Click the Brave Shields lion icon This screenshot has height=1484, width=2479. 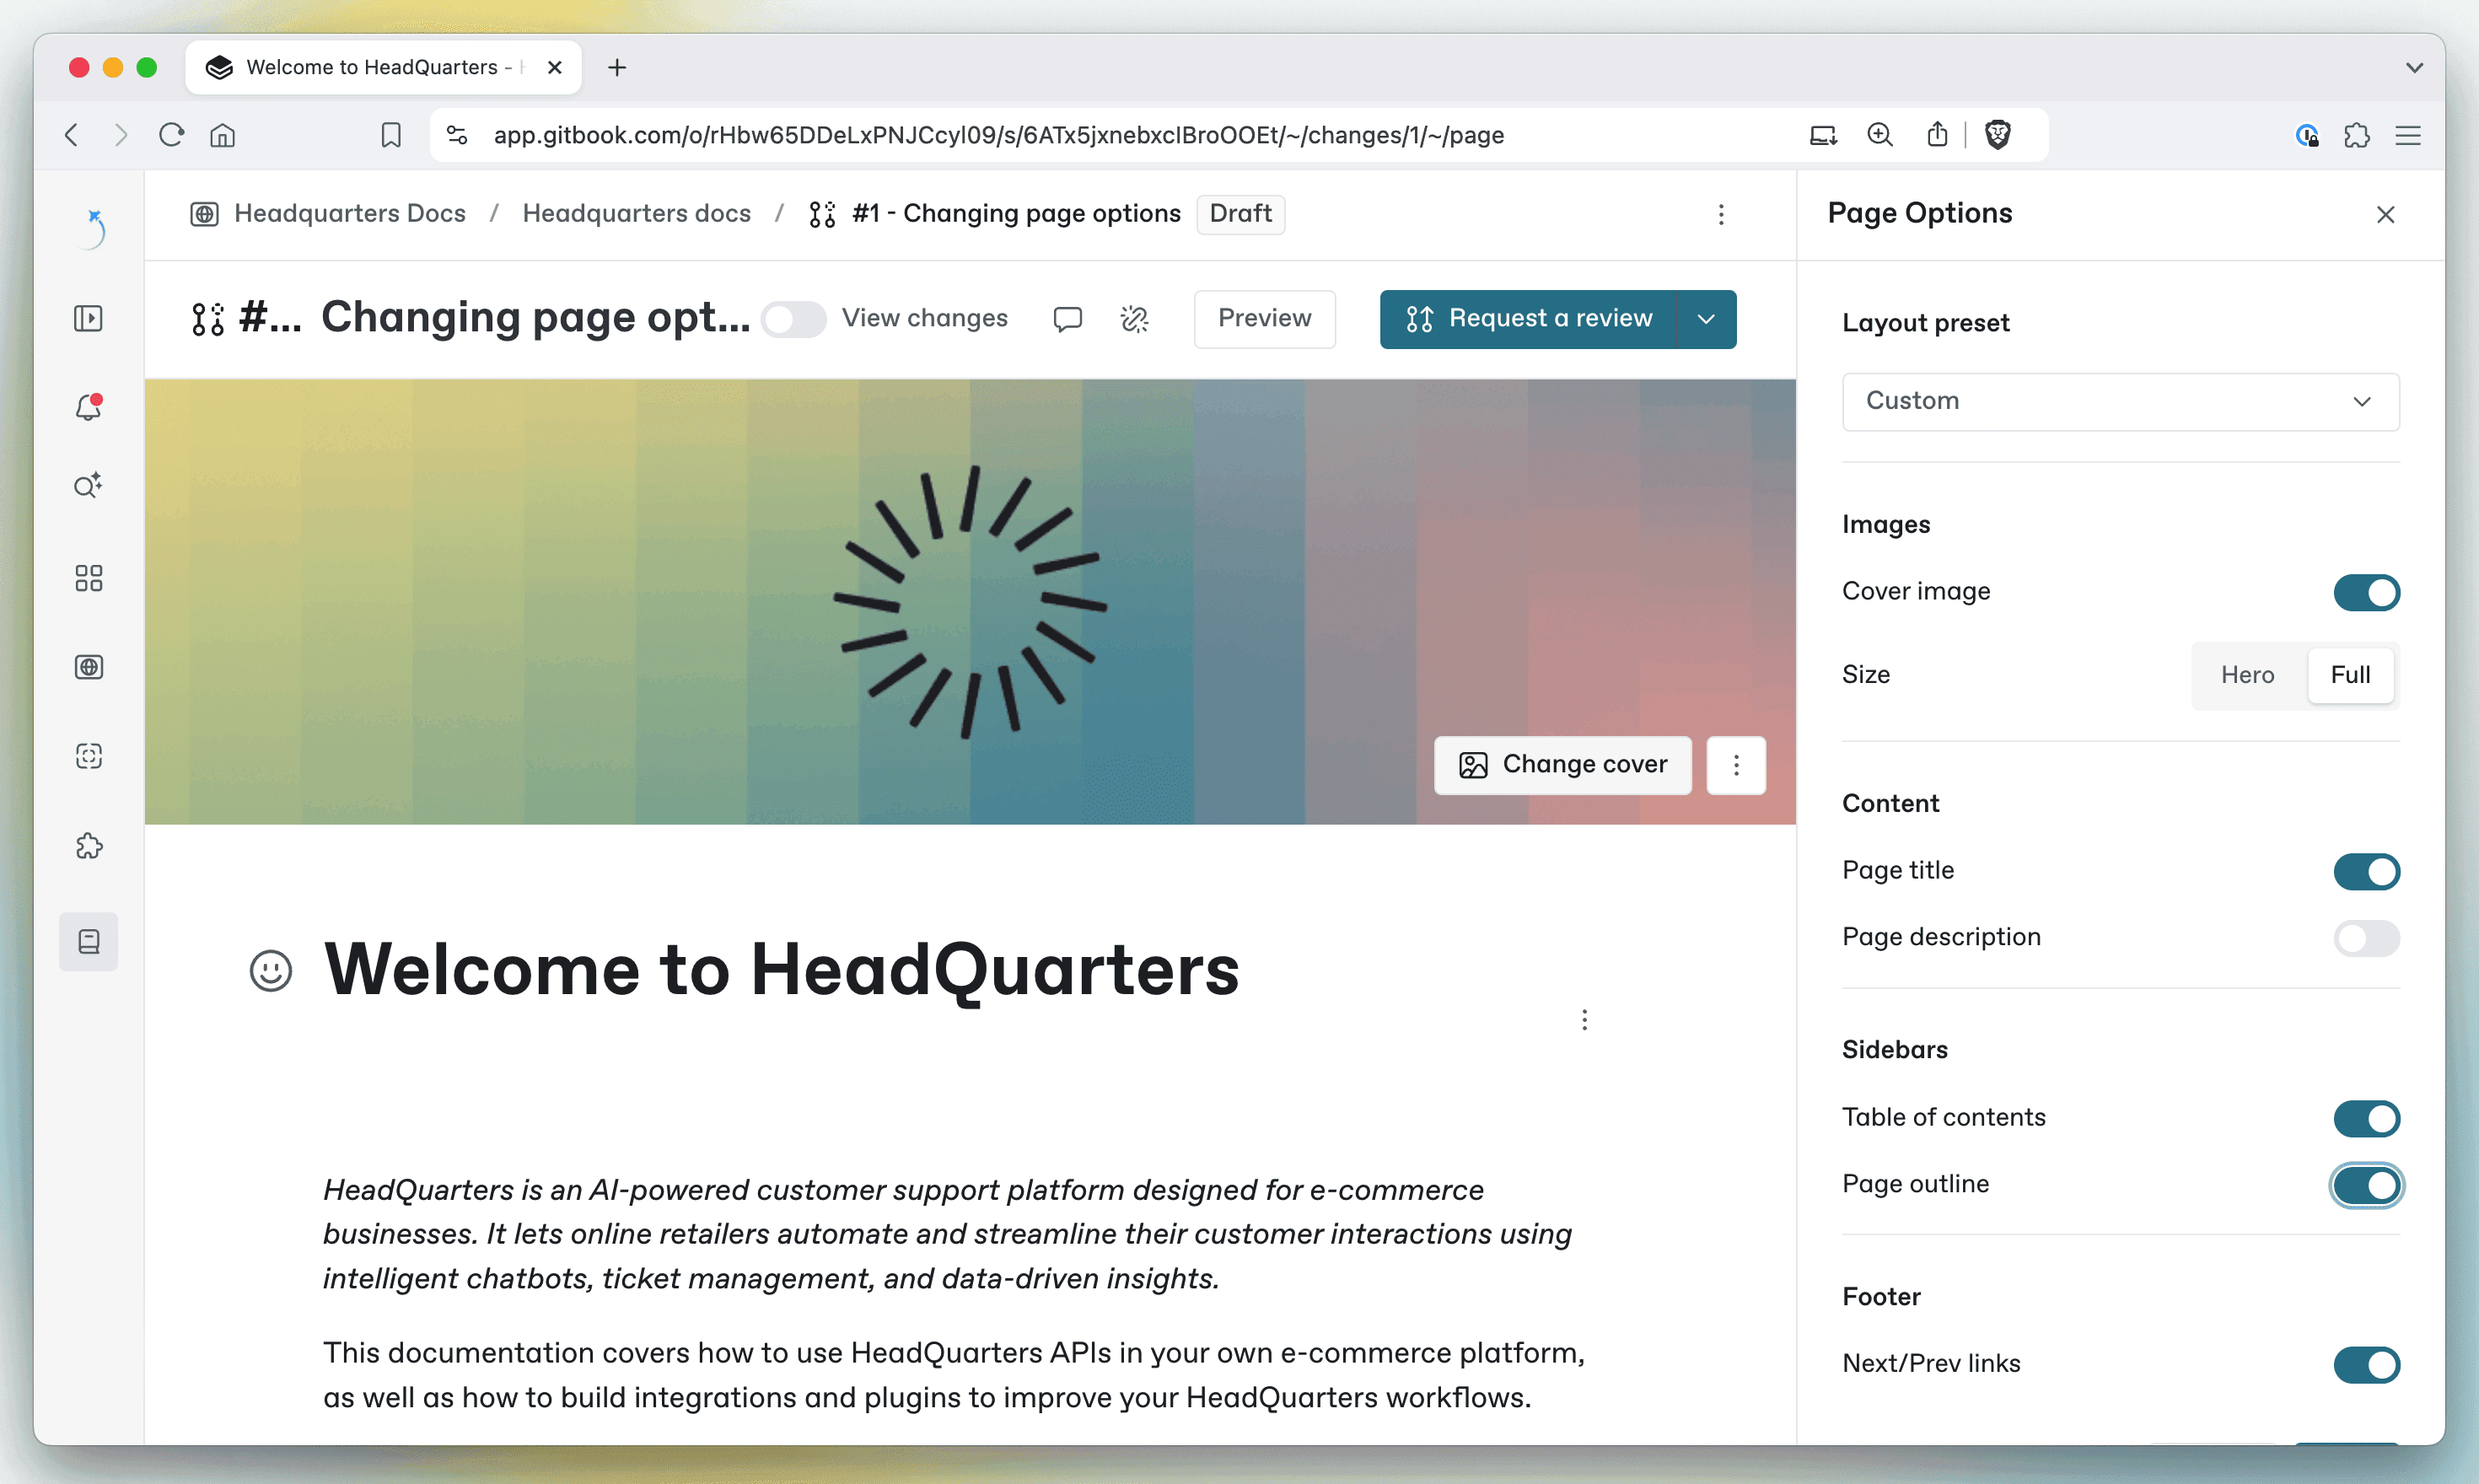(x=1998, y=135)
